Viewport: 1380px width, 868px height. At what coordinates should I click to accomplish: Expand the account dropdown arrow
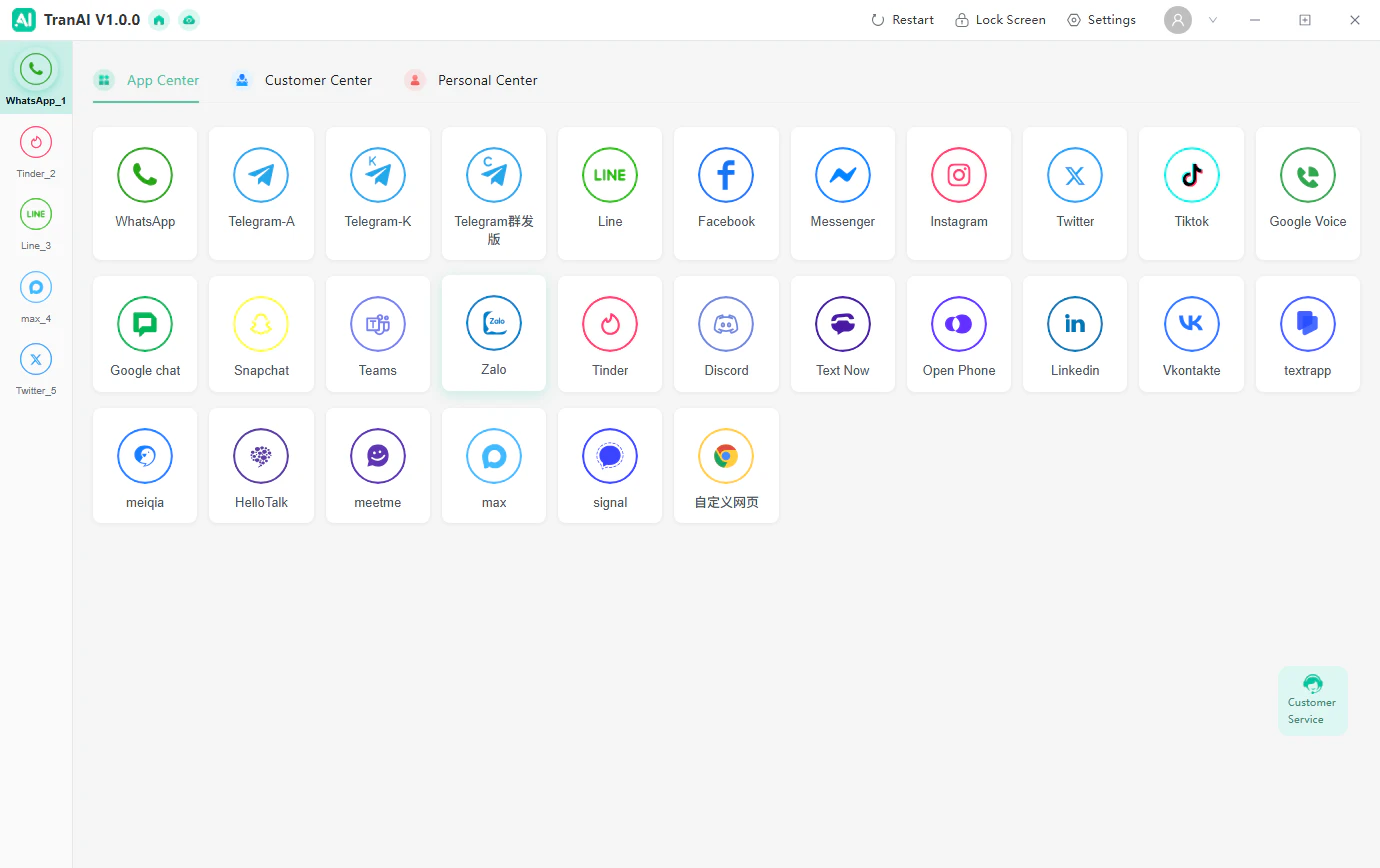[1213, 20]
